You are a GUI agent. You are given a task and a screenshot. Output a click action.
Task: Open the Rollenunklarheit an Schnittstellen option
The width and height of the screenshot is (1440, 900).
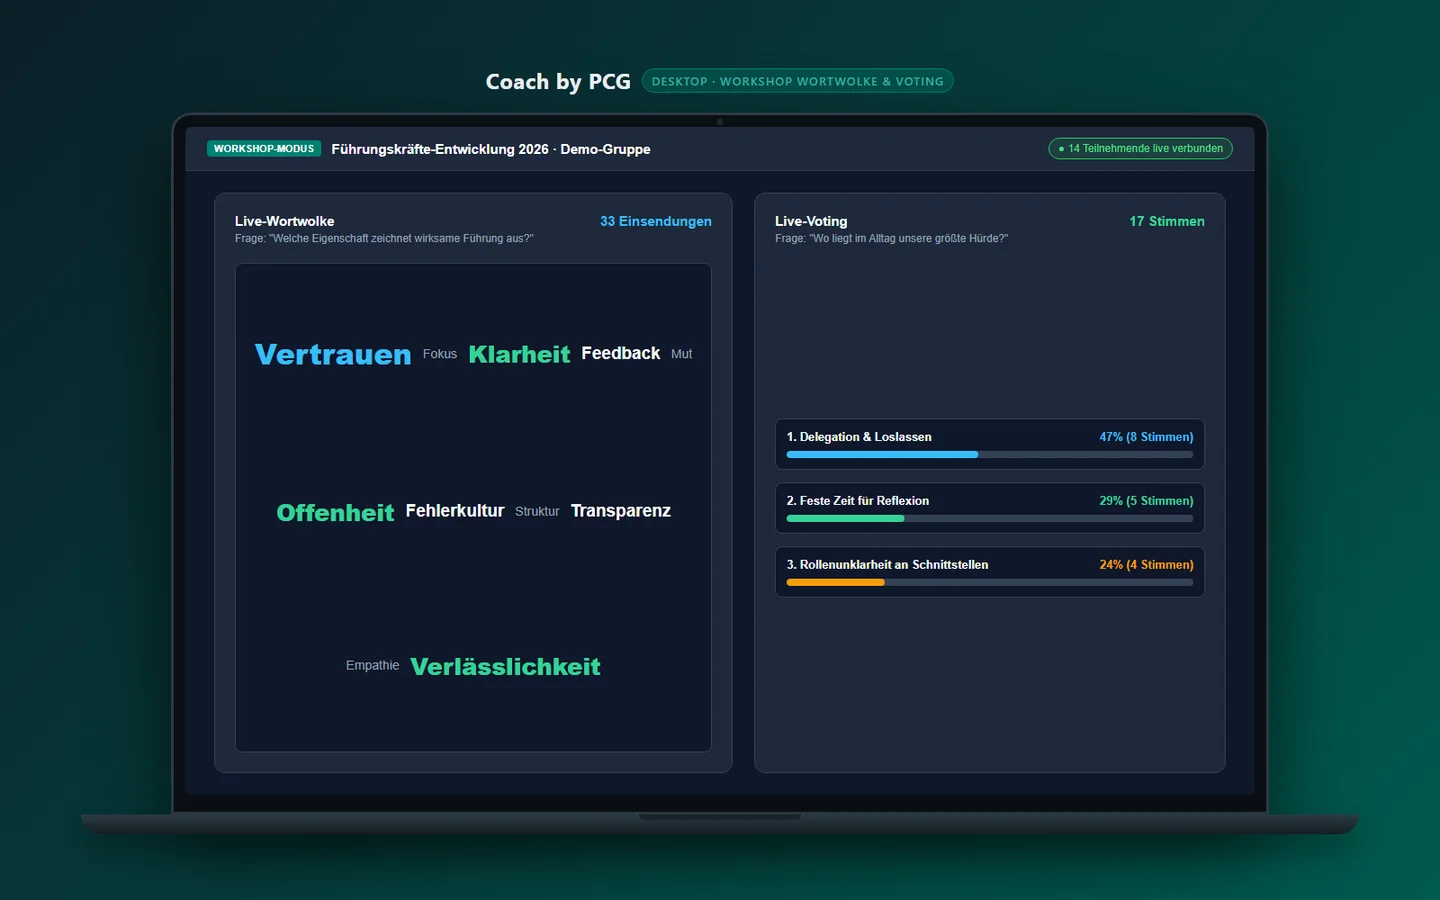990,572
